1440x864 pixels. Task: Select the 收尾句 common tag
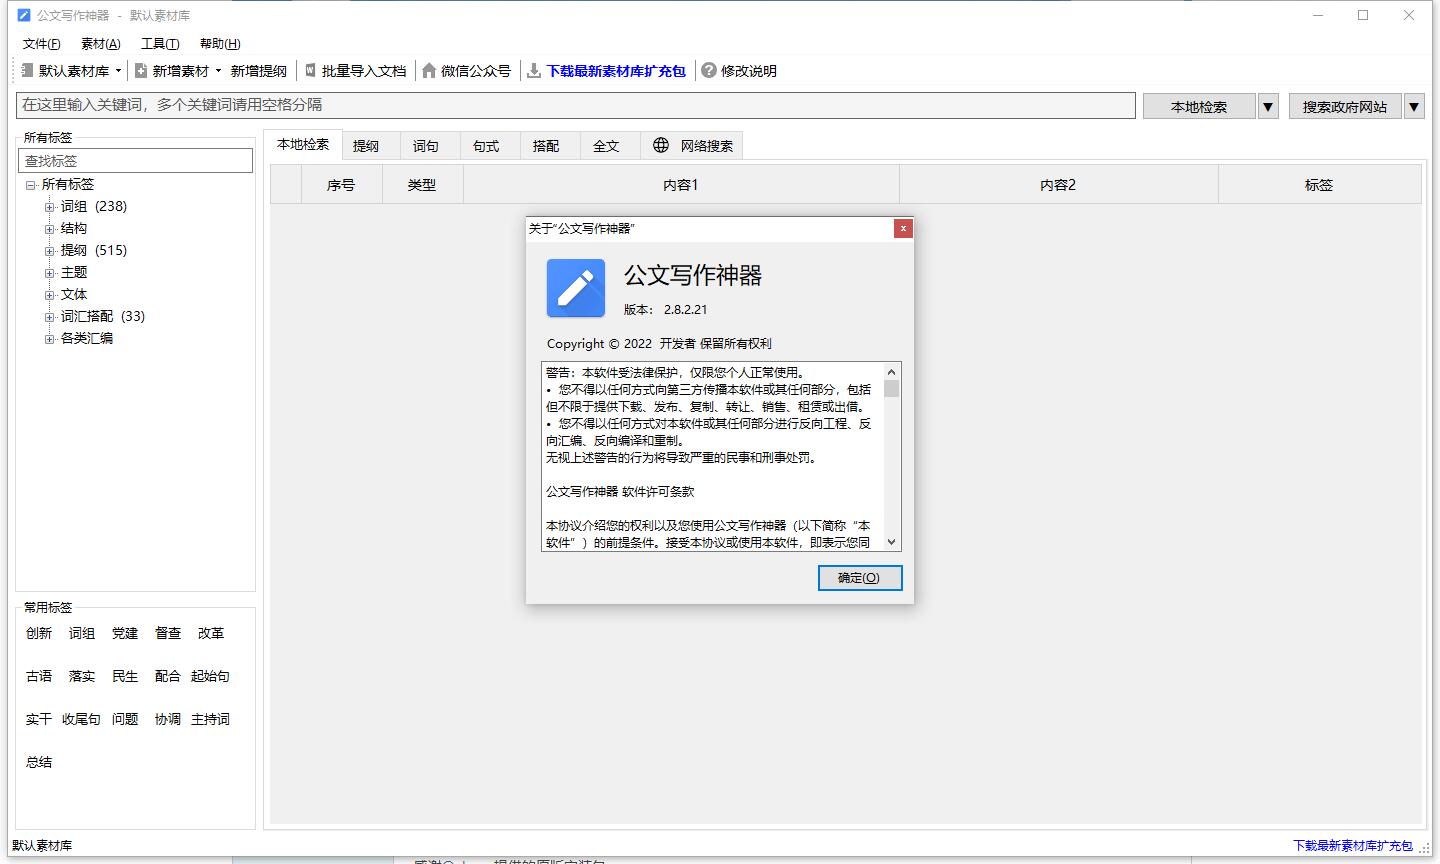pos(81,719)
